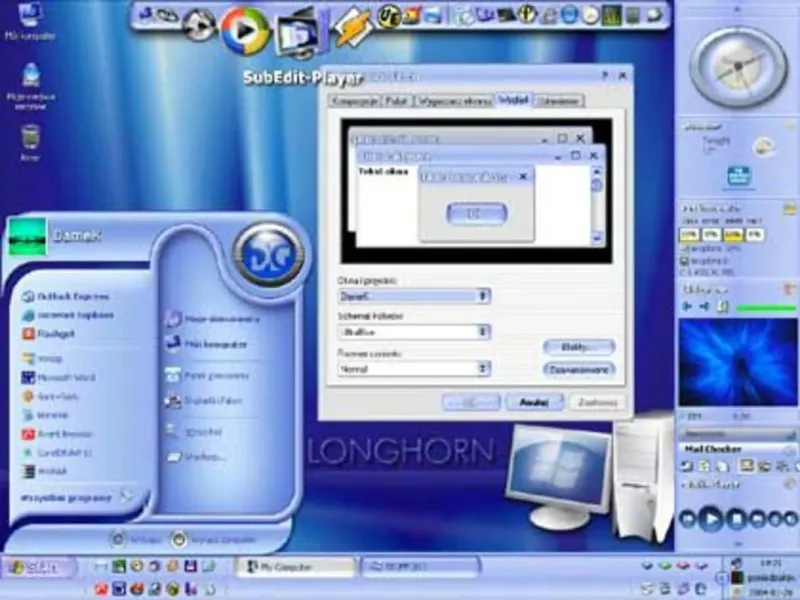
Task: Open Moje dokumenty in the start menu
Action: [213, 319]
